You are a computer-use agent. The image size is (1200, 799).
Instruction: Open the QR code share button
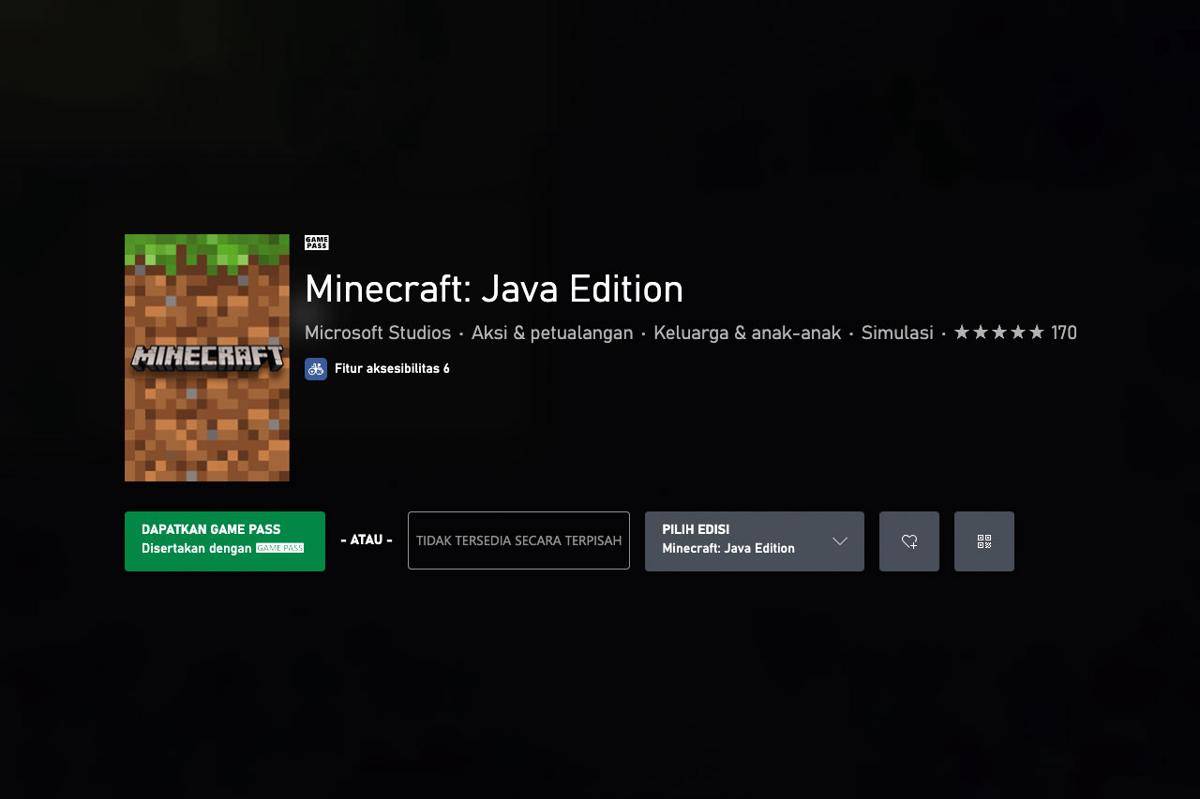[984, 541]
